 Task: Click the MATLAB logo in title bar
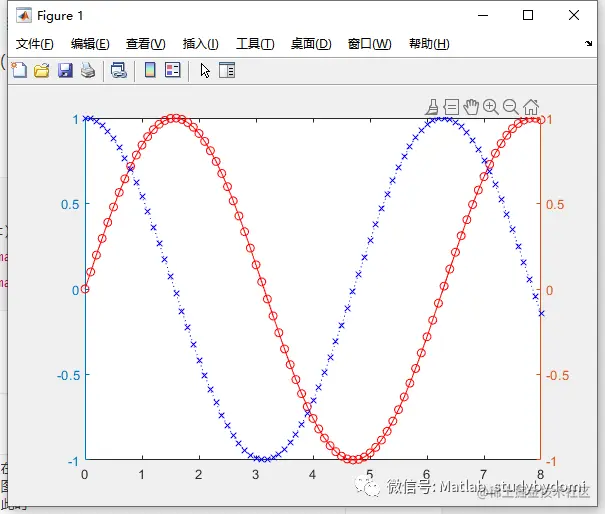click(24, 16)
